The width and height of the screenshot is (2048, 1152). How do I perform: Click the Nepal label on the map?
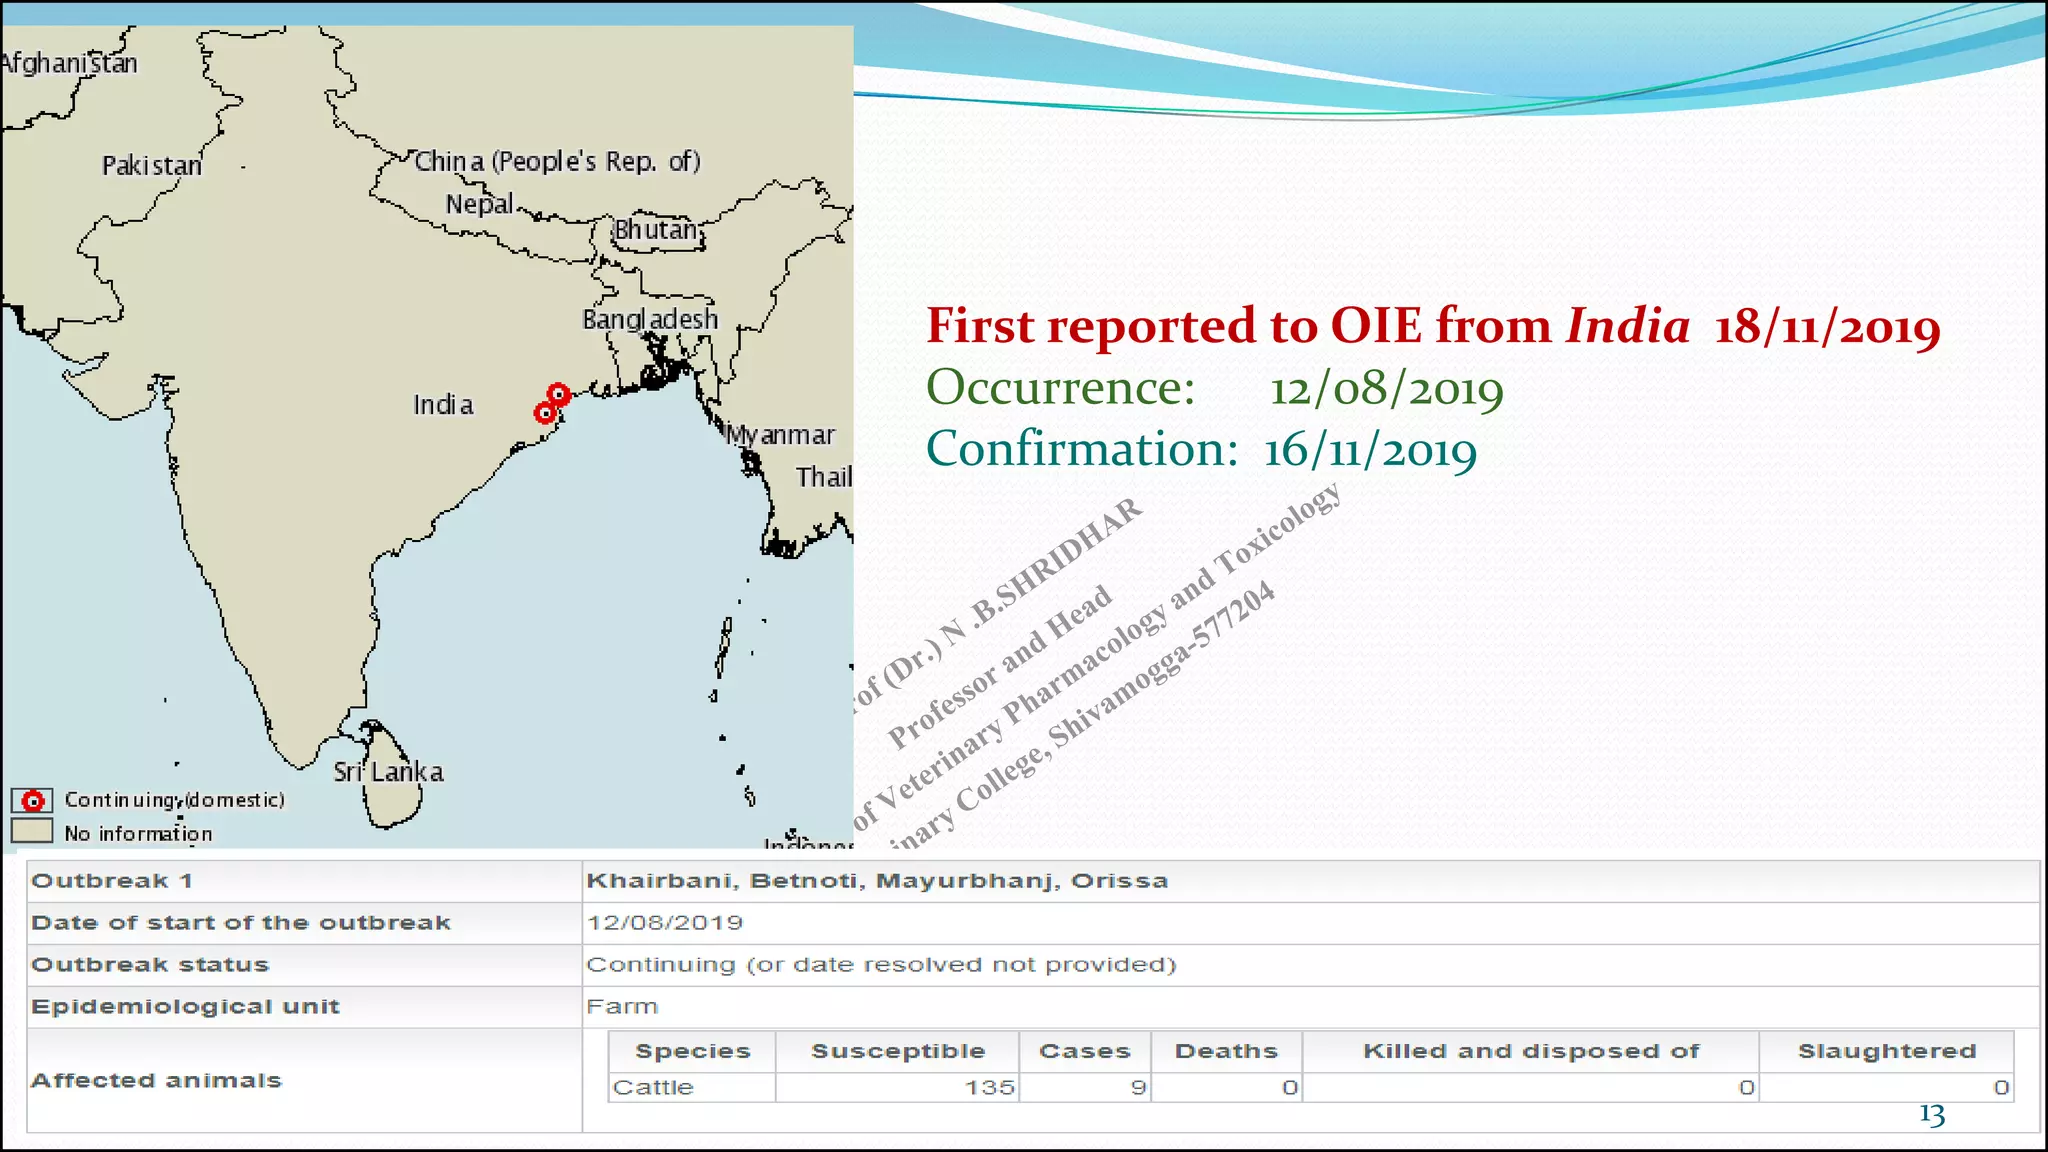click(479, 205)
